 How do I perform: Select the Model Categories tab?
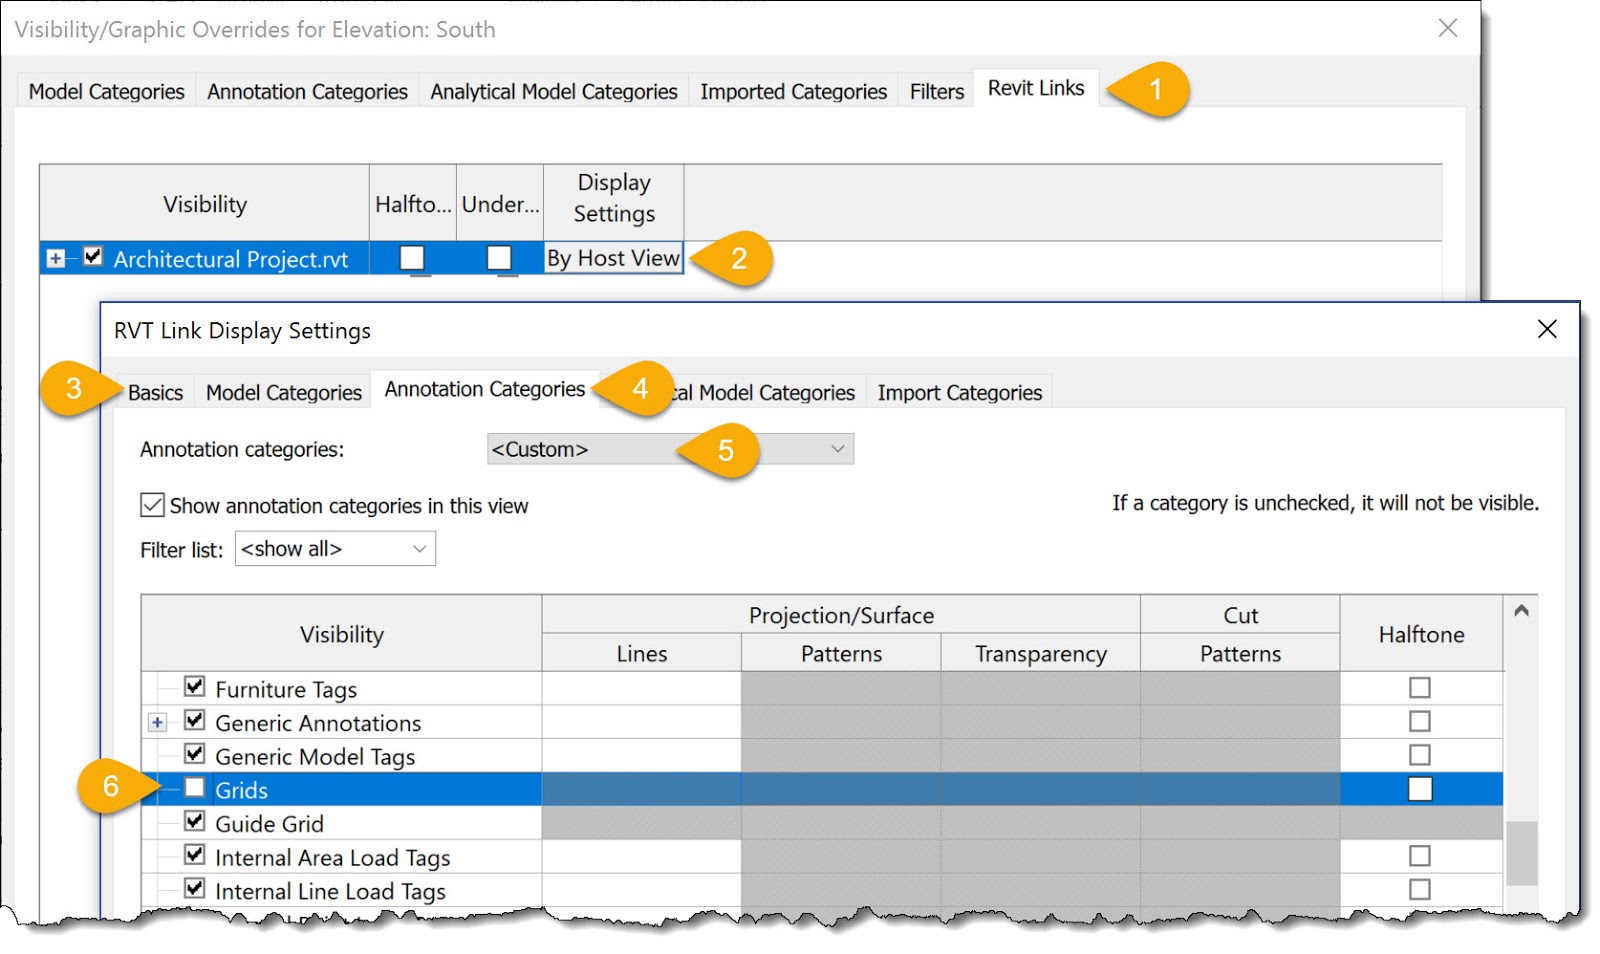pyautogui.click(x=105, y=91)
